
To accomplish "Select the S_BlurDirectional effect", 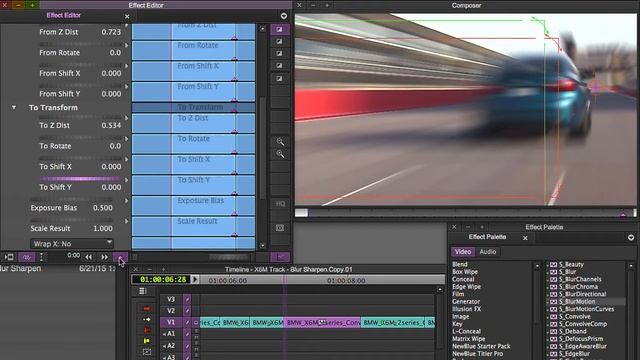I will click(x=582, y=294).
